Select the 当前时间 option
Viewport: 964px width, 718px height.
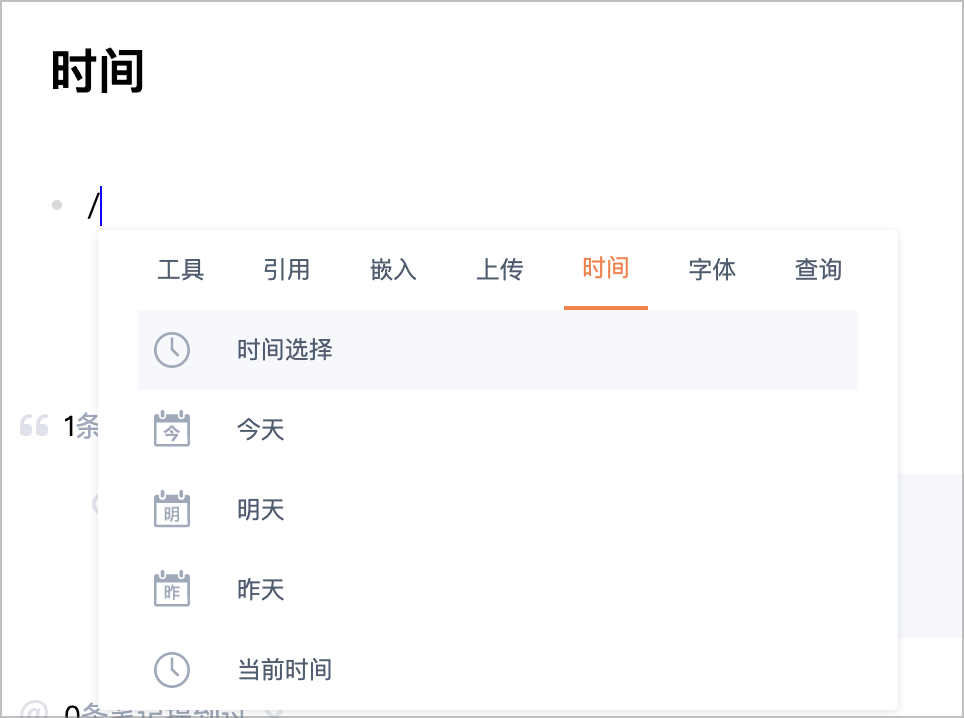(x=284, y=670)
